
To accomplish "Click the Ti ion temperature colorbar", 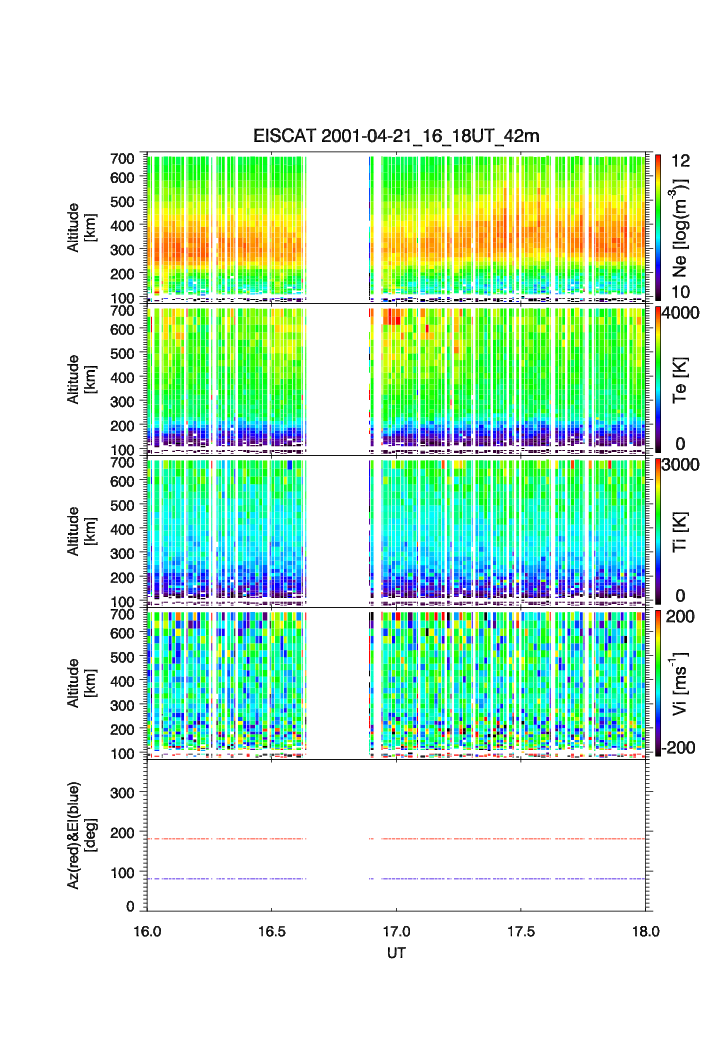I will tap(658, 531).
